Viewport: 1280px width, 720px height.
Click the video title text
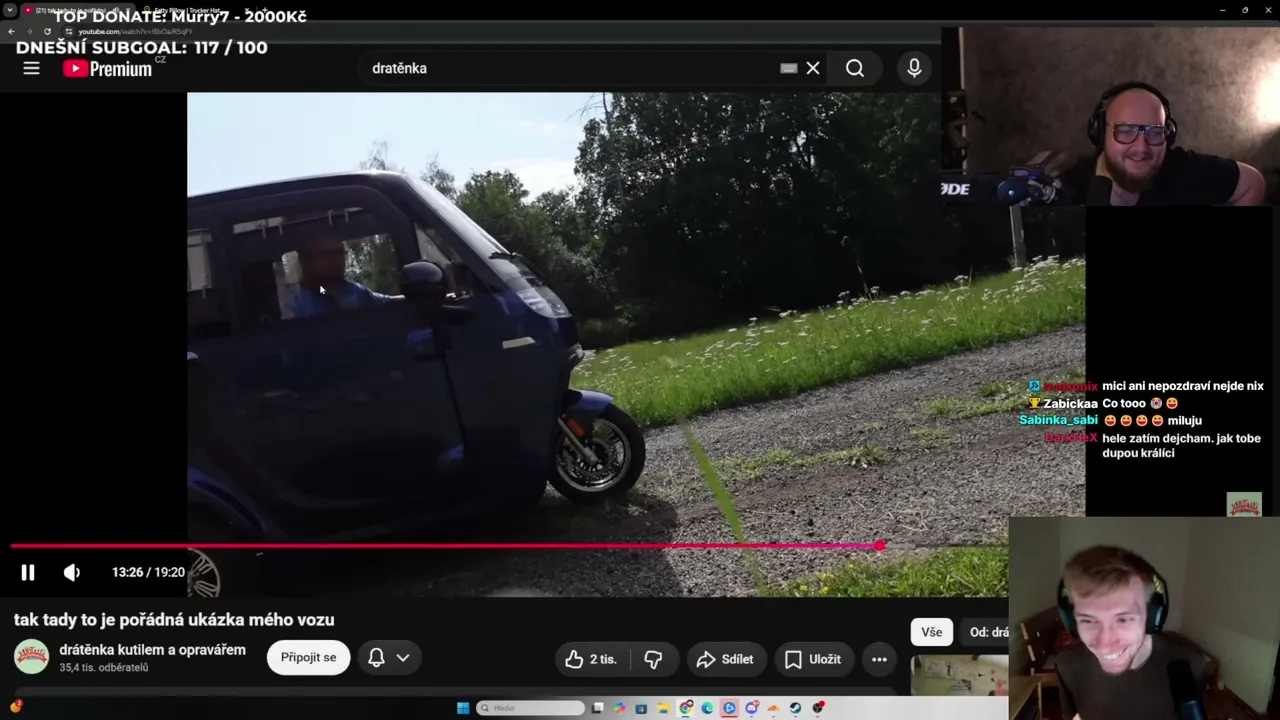click(174, 620)
